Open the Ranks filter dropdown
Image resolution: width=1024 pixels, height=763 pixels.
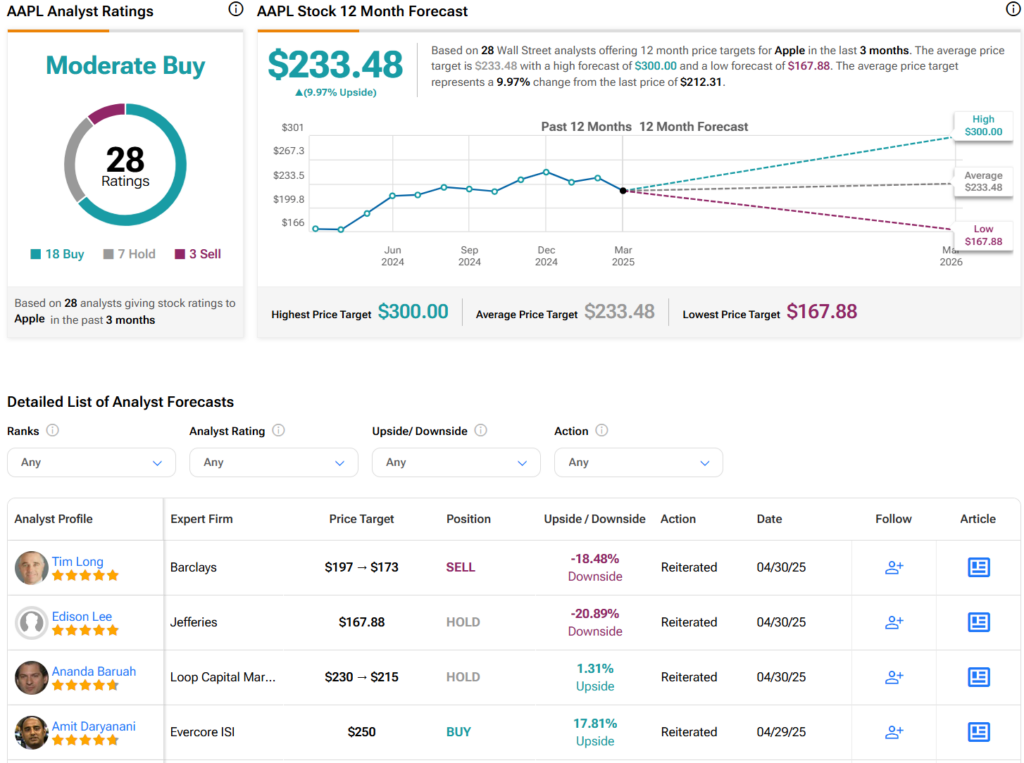pyautogui.click(x=91, y=463)
